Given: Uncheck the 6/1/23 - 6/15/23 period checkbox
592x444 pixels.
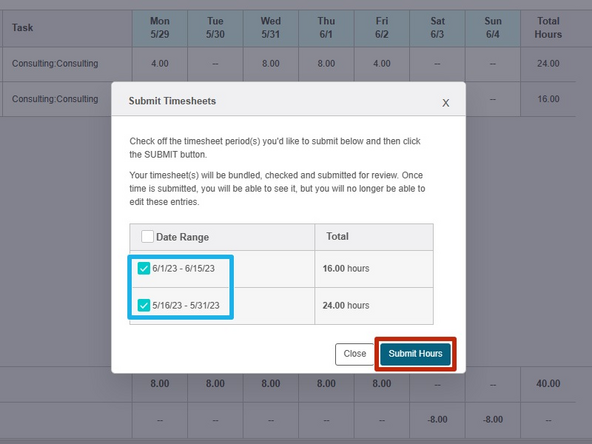Looking at the screenshot, I should point(144,268).
